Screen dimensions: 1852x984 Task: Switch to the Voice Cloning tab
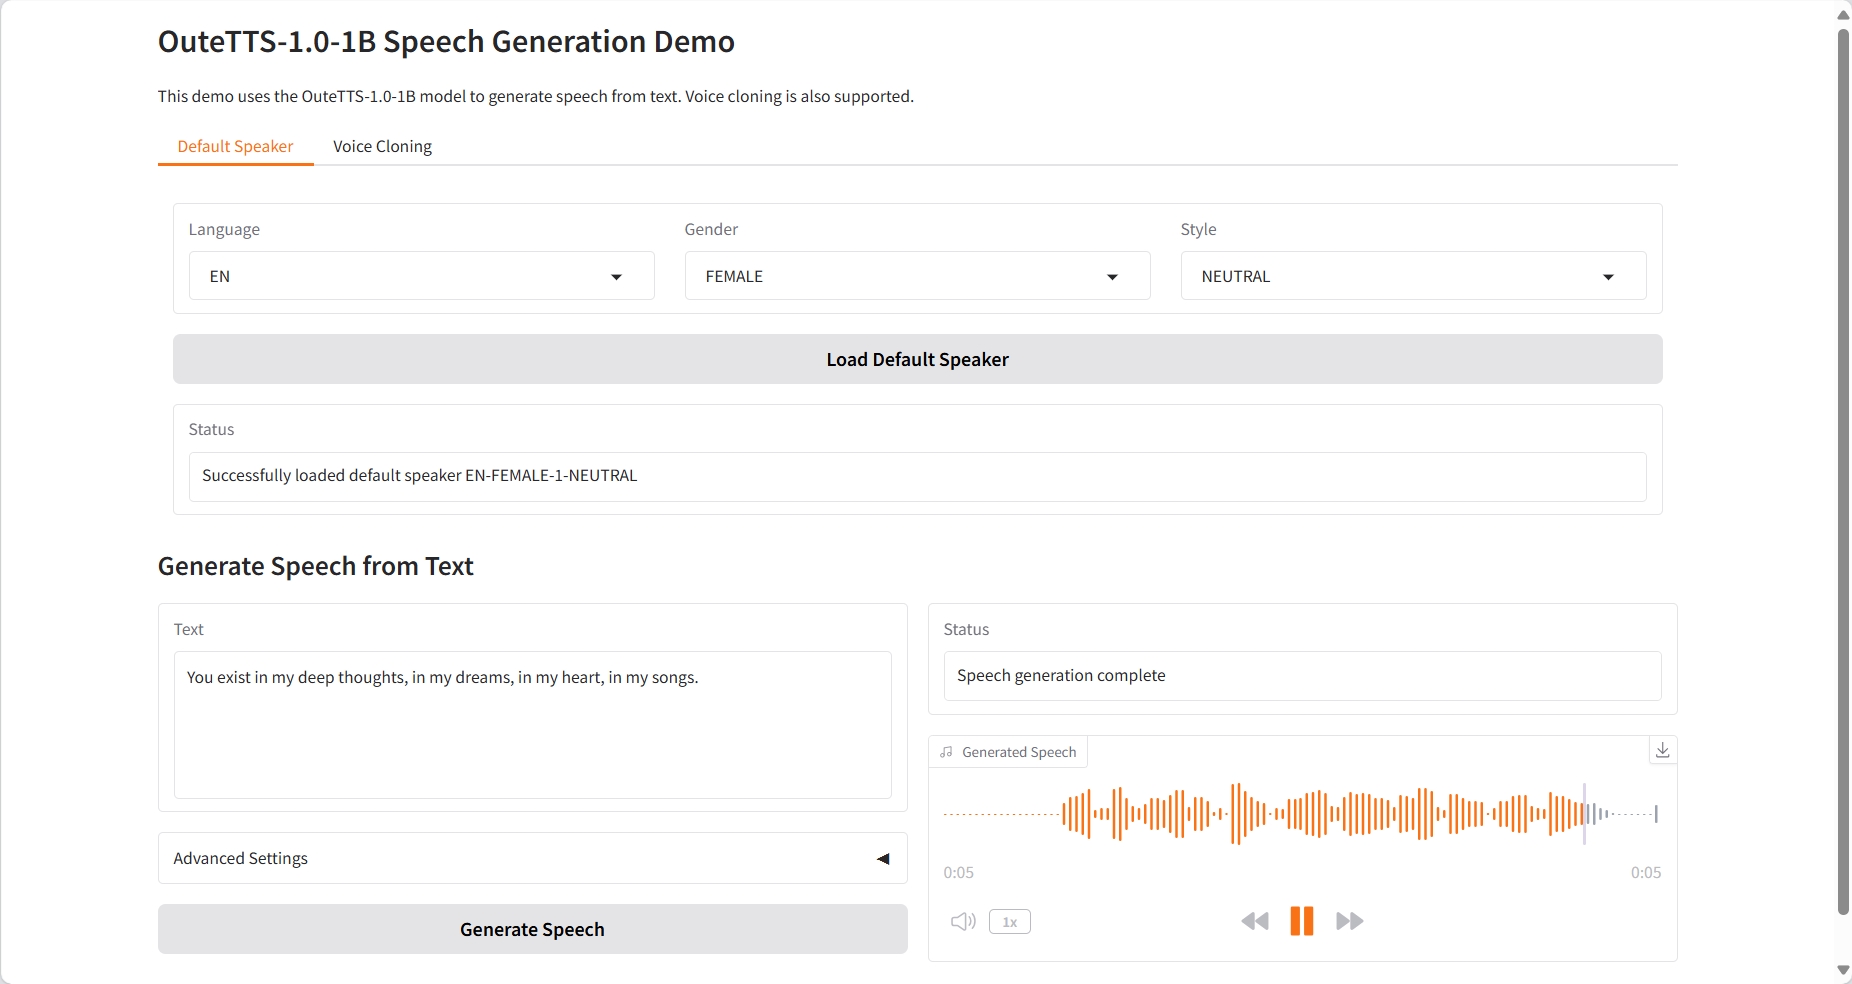click(382, 146)
